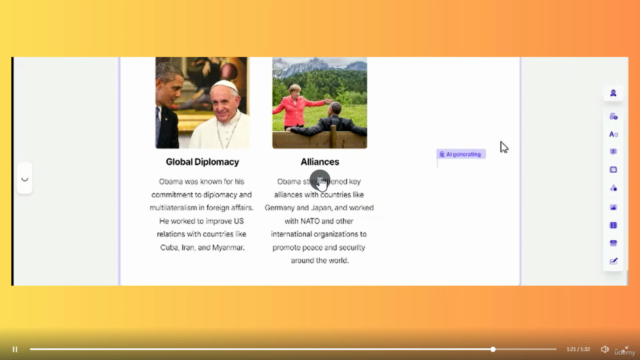Click the paragraph starting 'Obama was known for'

click(x=202, y=214)
